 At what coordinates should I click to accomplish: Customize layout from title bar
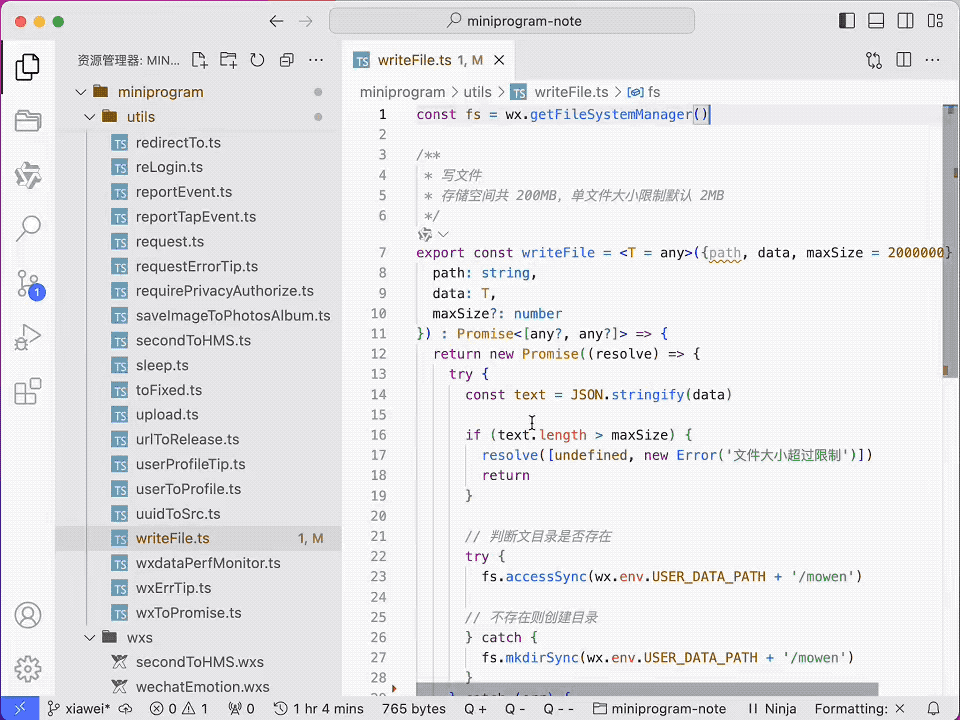point(935,21)
